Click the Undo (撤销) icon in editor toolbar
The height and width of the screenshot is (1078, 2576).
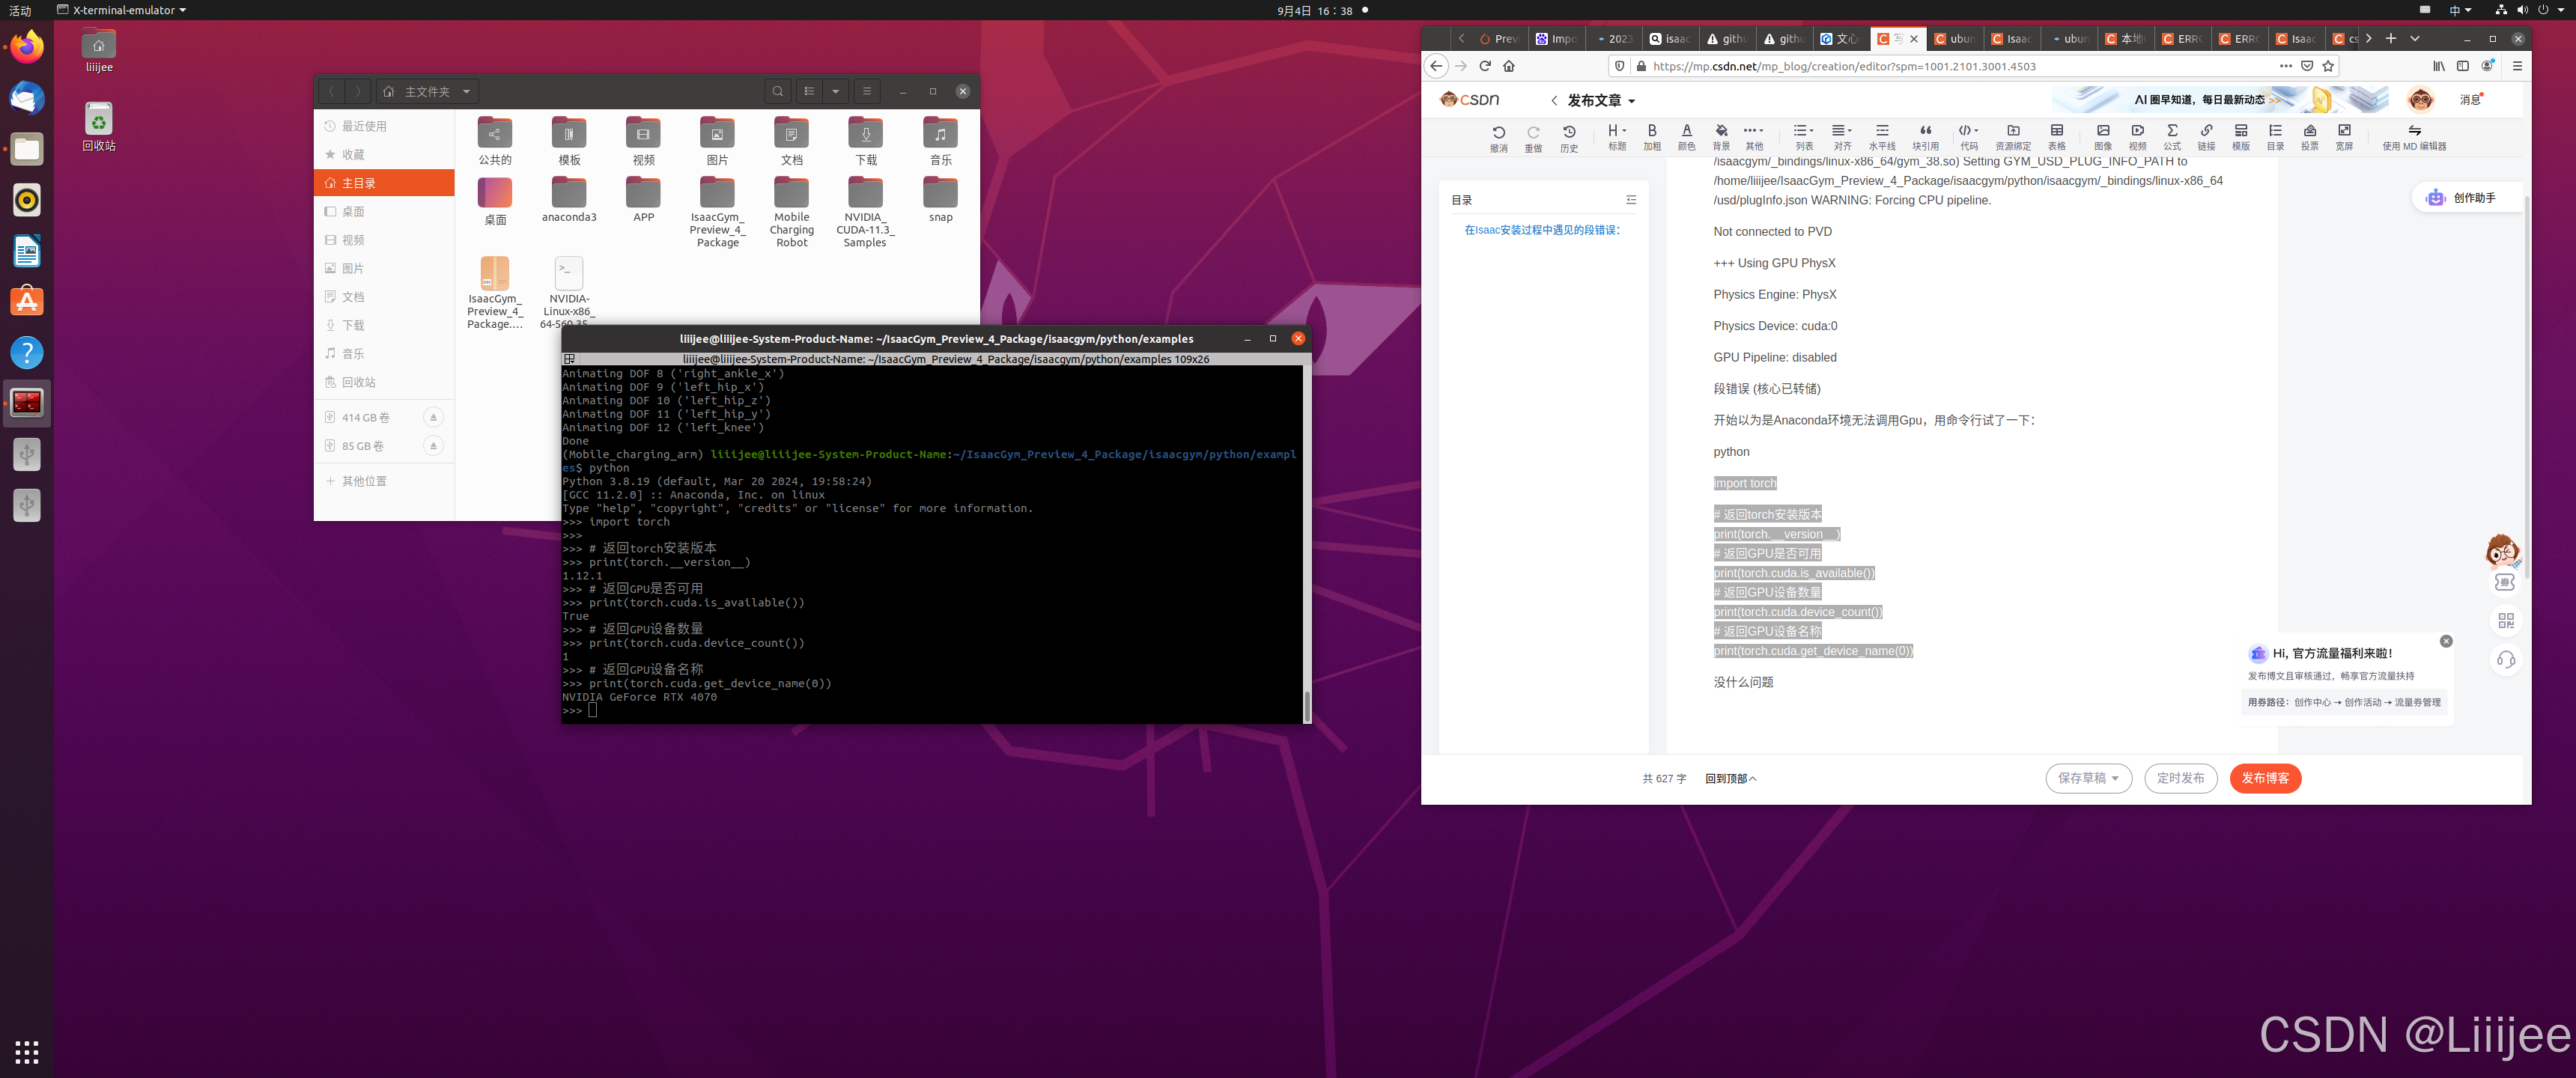click(x=1499, y=135)
